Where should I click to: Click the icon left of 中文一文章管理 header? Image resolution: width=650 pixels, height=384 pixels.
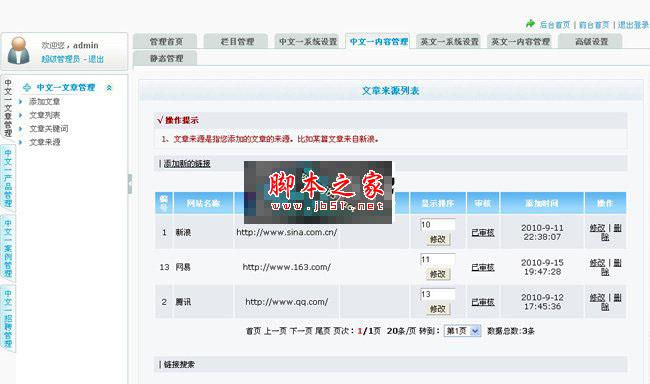pyautogui.click(x=27, y=87)
